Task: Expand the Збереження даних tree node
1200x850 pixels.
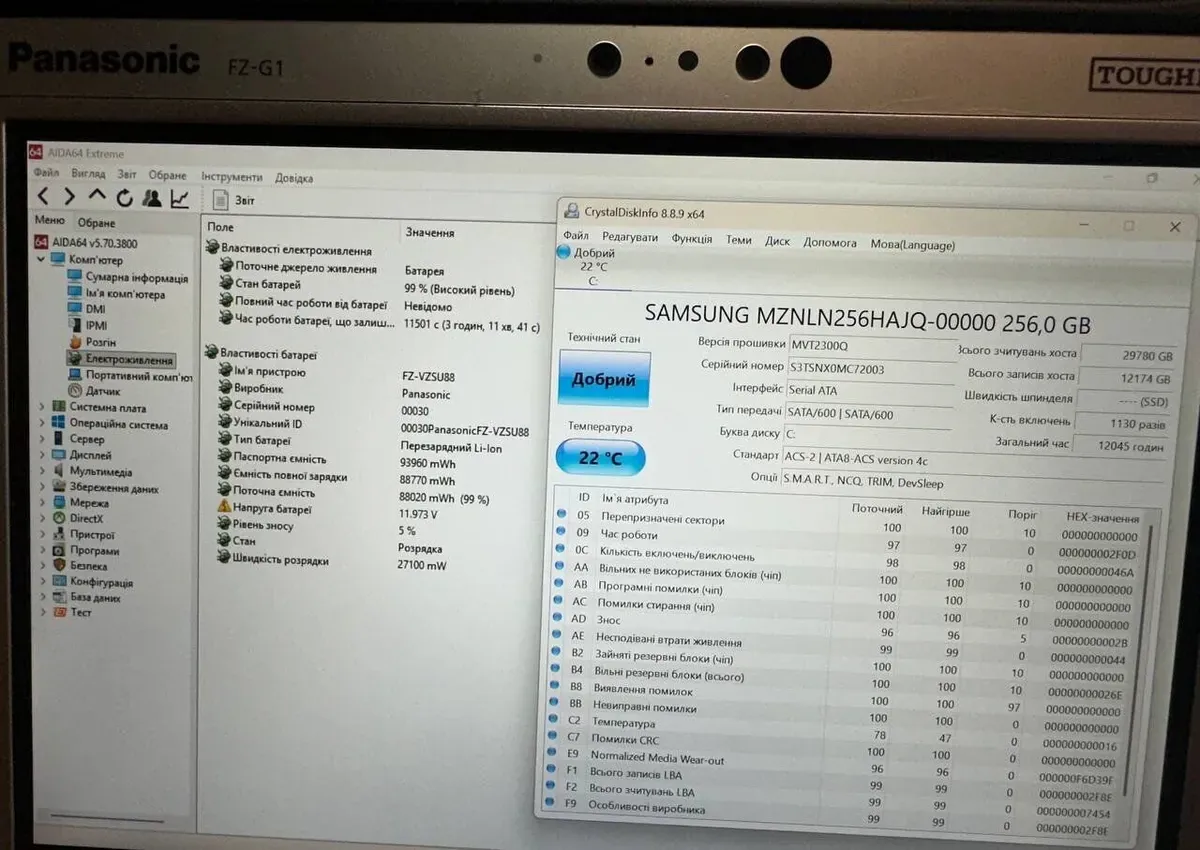Action: point(41,487)
